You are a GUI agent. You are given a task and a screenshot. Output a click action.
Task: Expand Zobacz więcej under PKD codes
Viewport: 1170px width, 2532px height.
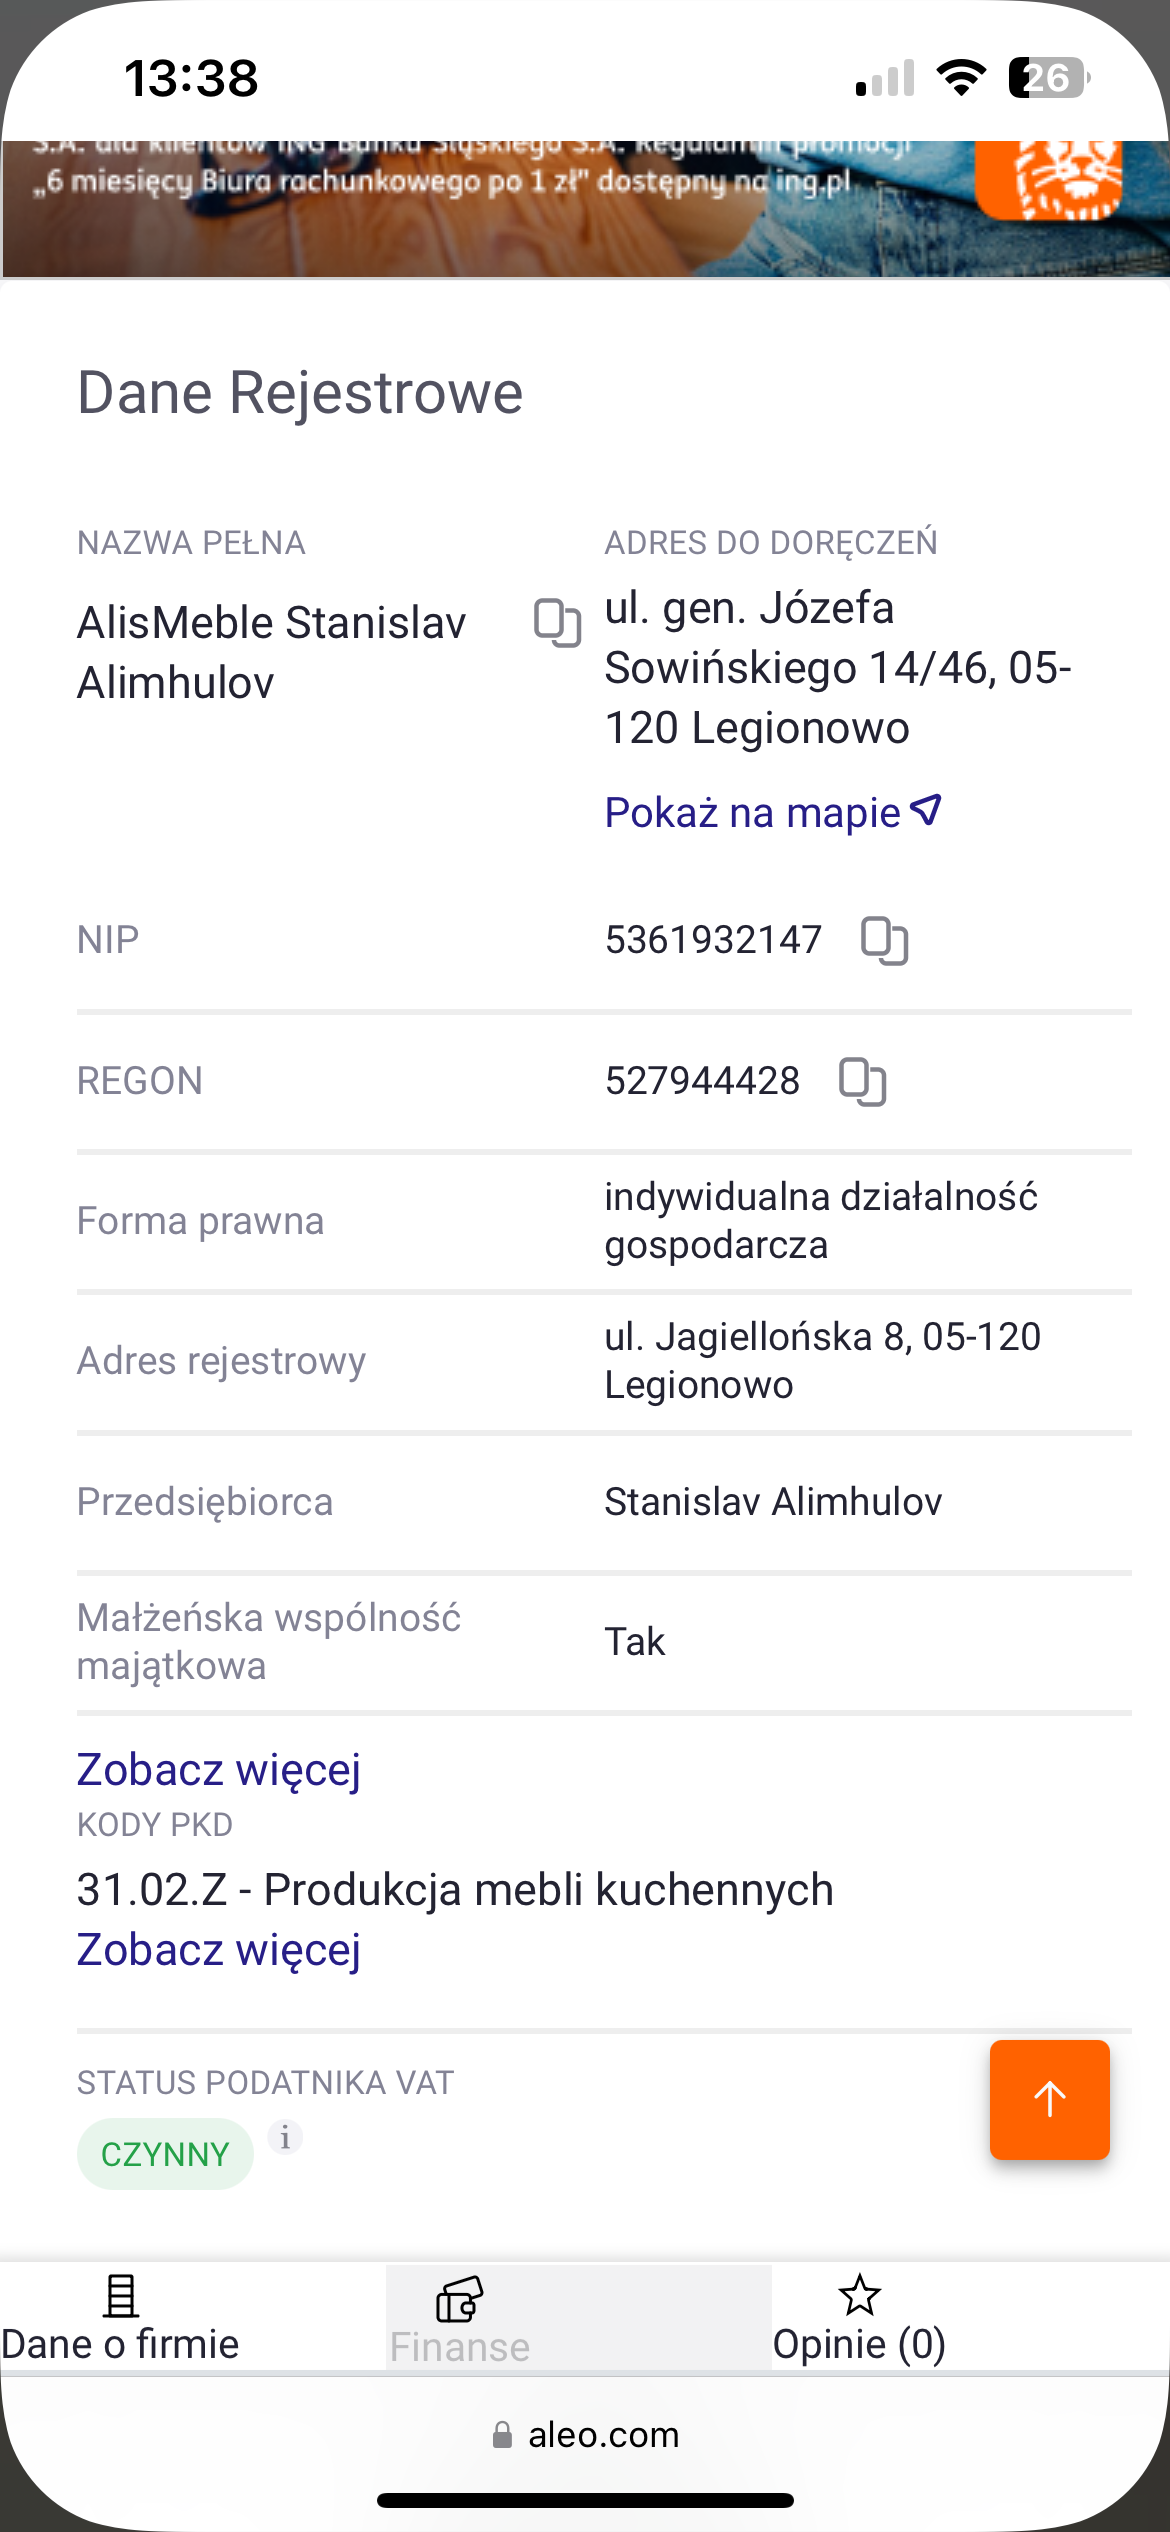218,1949
